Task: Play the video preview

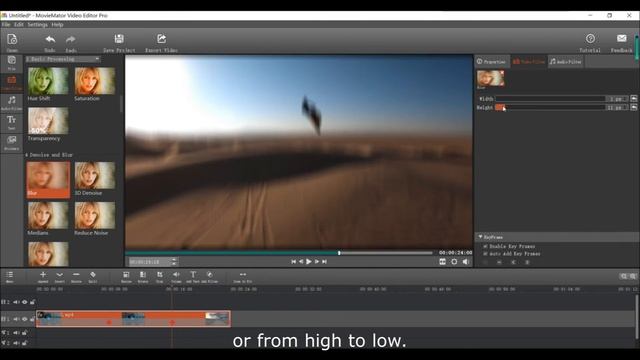Action: [309, 262]
